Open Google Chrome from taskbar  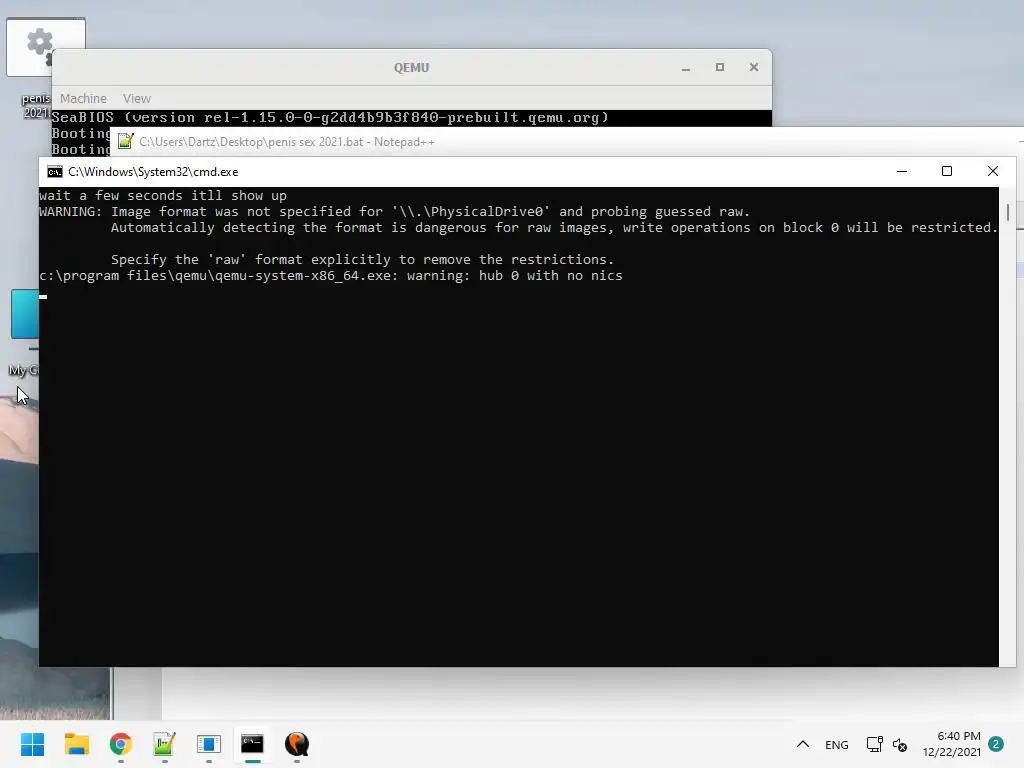tap(120, 744)
